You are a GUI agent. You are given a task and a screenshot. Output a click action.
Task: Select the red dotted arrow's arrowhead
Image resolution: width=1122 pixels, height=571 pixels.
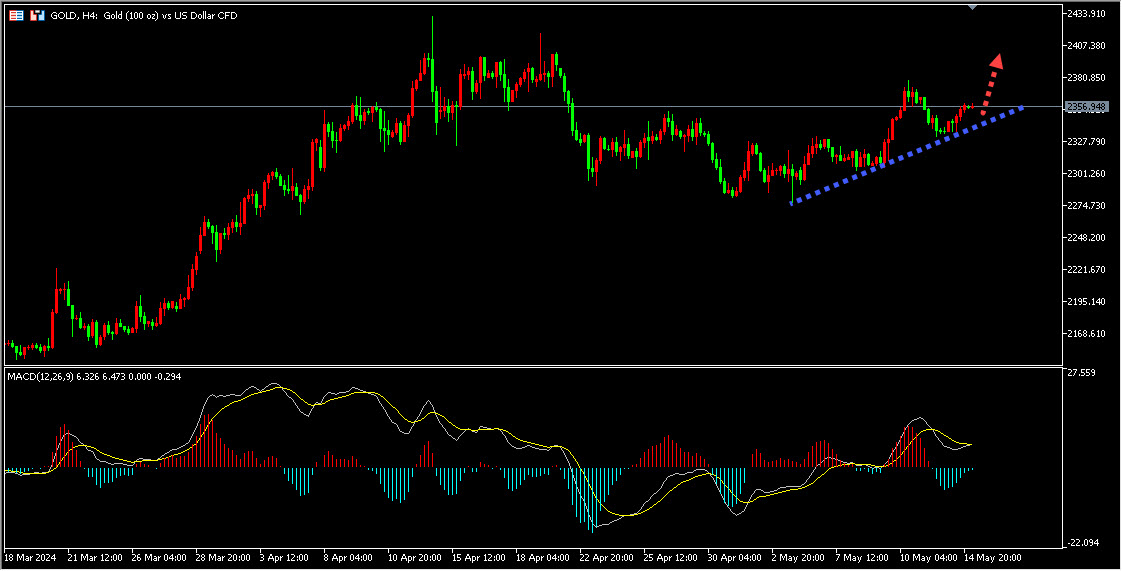pos(996,60)
